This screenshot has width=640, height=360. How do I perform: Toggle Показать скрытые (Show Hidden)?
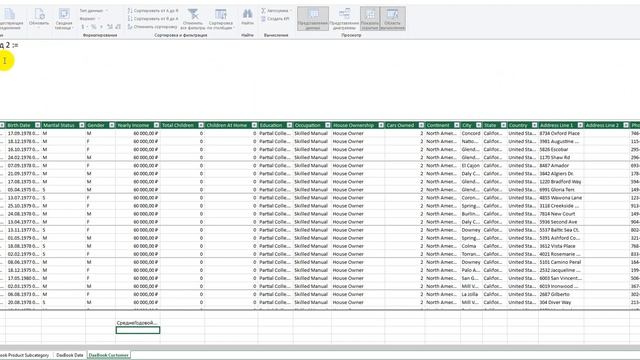[370, 19]
